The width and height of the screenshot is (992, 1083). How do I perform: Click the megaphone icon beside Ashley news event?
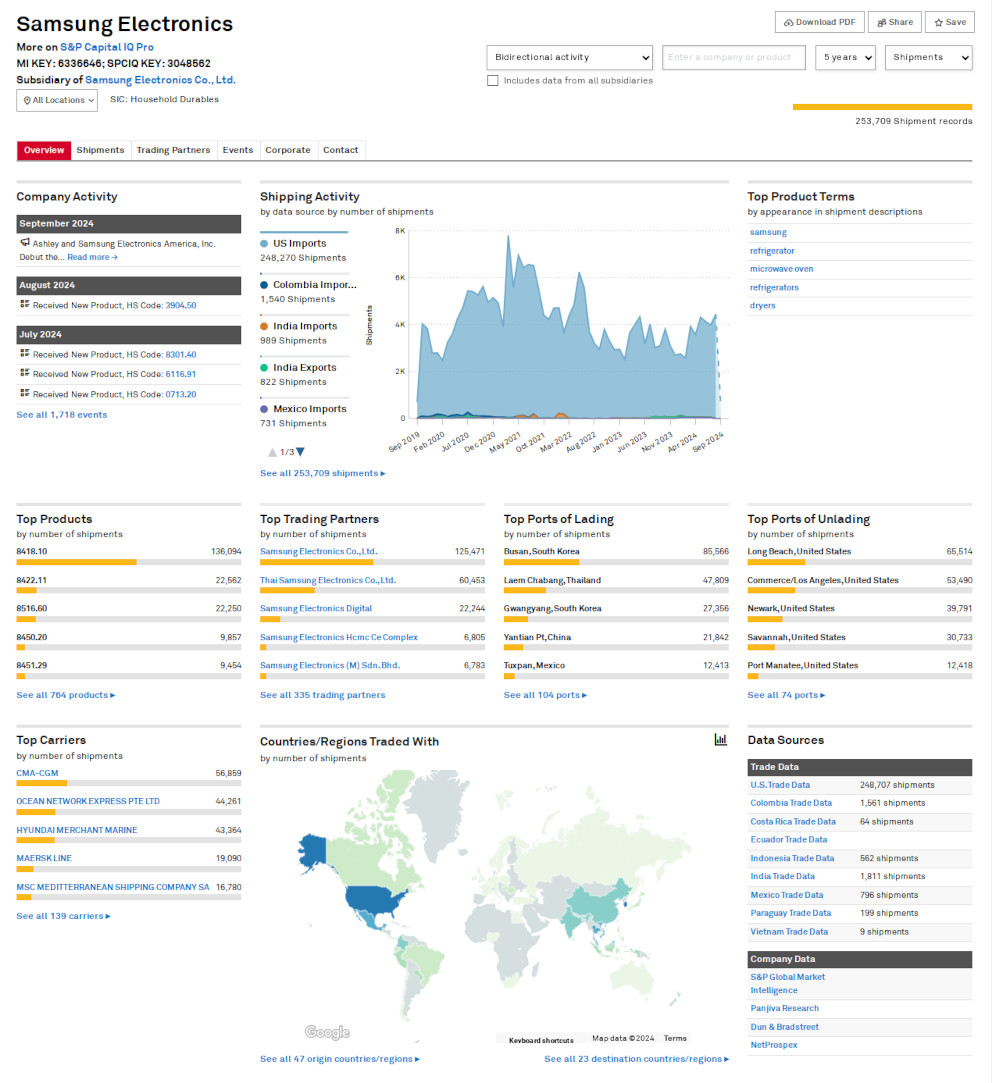[23, 243]
